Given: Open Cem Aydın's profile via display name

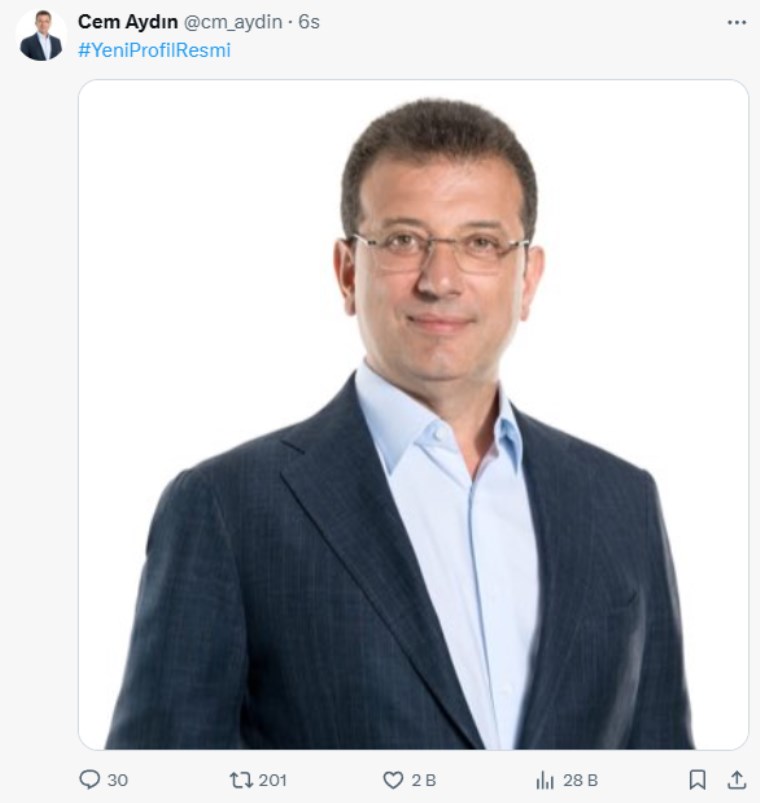Looking at the screenshot, I should 128,22.
